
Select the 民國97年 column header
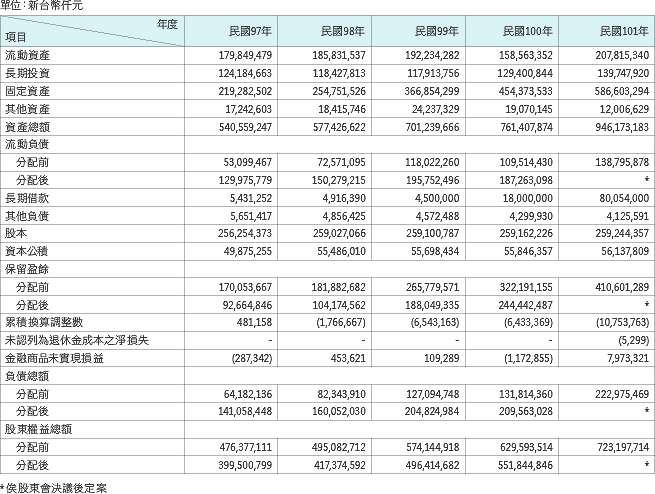point(250,31)
